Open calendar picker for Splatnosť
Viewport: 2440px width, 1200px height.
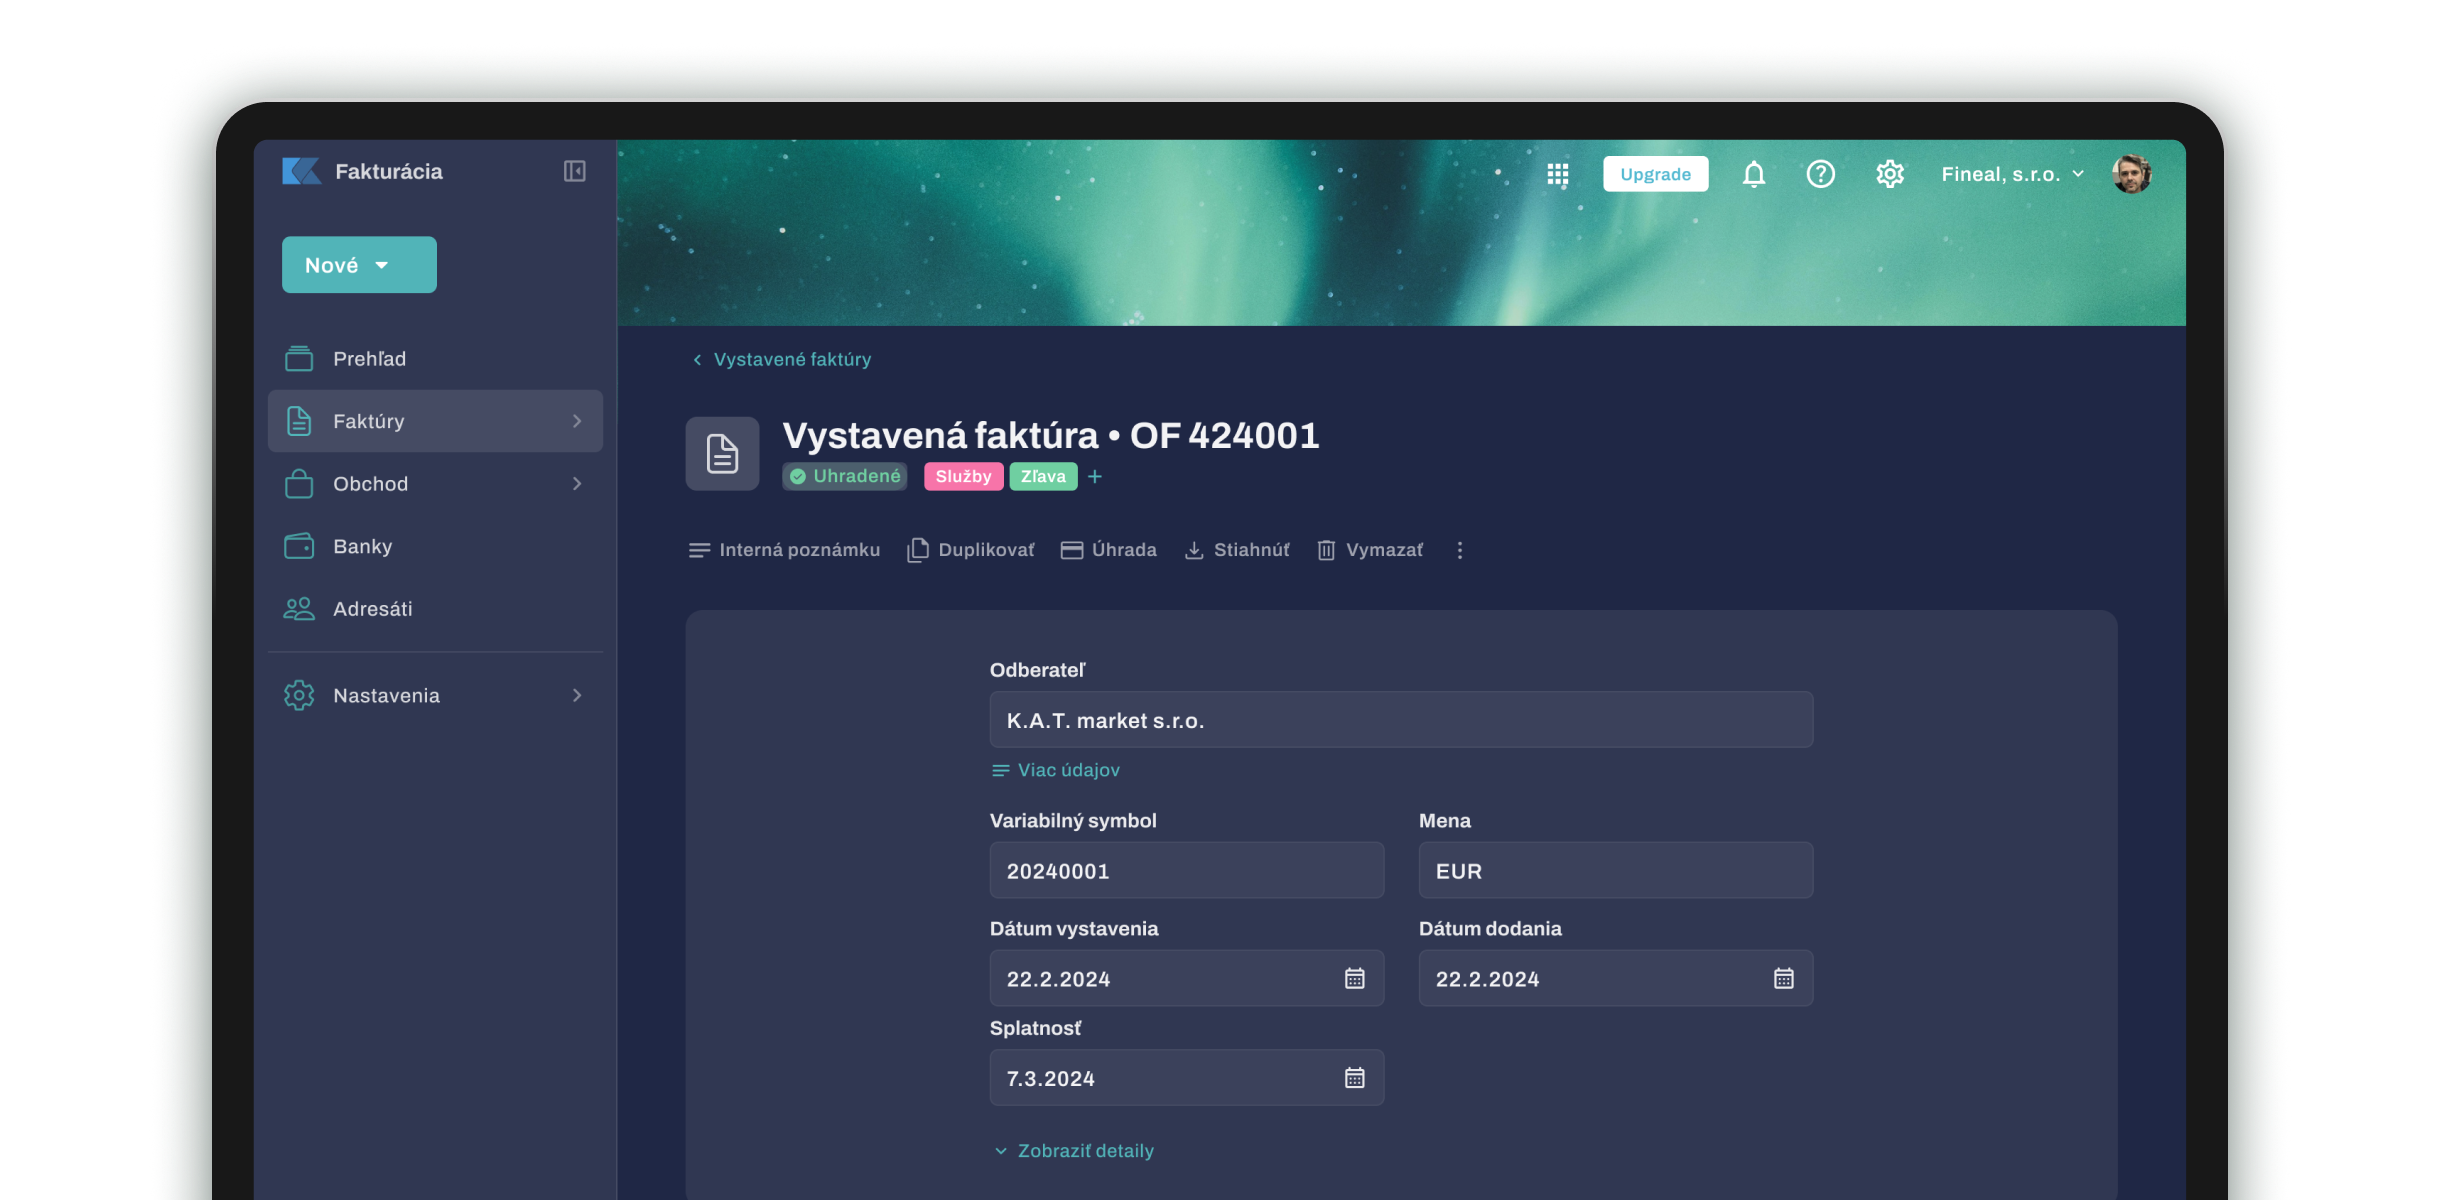(x=1354, y=1077)
